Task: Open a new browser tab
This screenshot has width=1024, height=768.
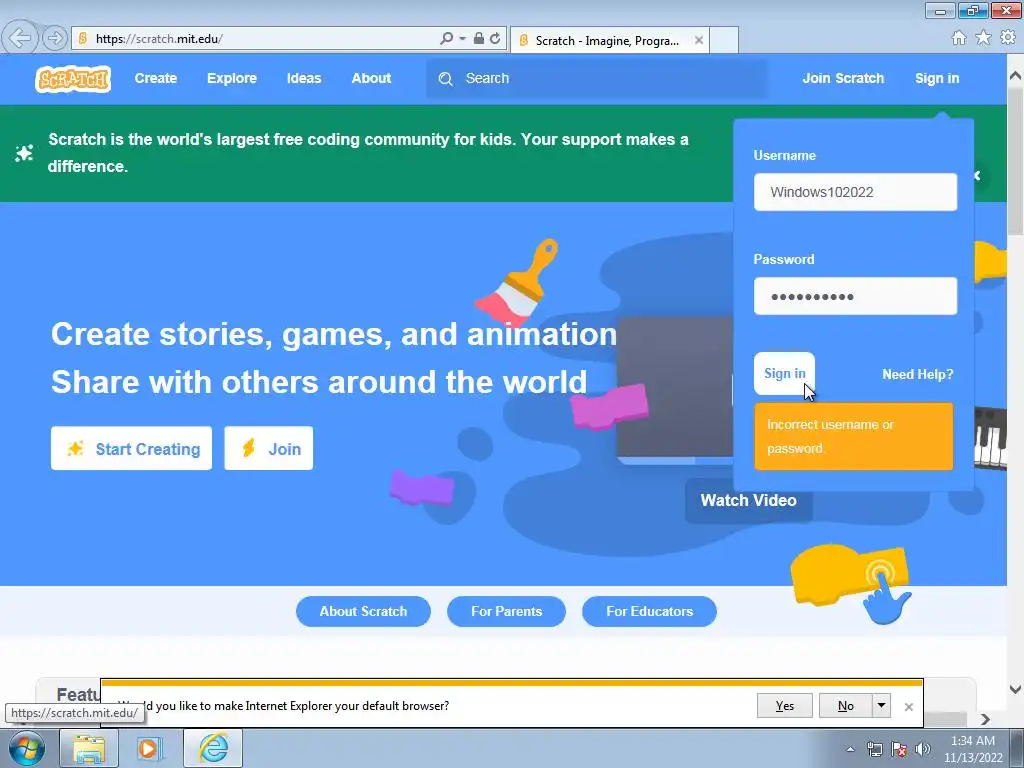Action: [x=724, y=40]
